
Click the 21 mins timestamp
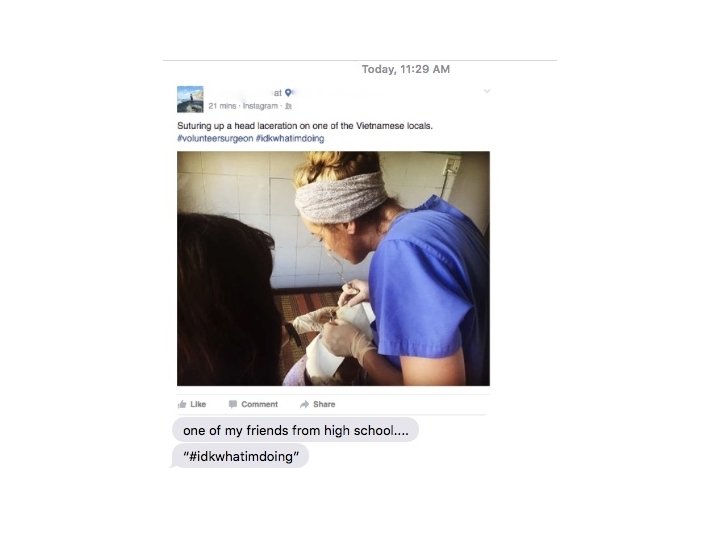tap(222, 106)
